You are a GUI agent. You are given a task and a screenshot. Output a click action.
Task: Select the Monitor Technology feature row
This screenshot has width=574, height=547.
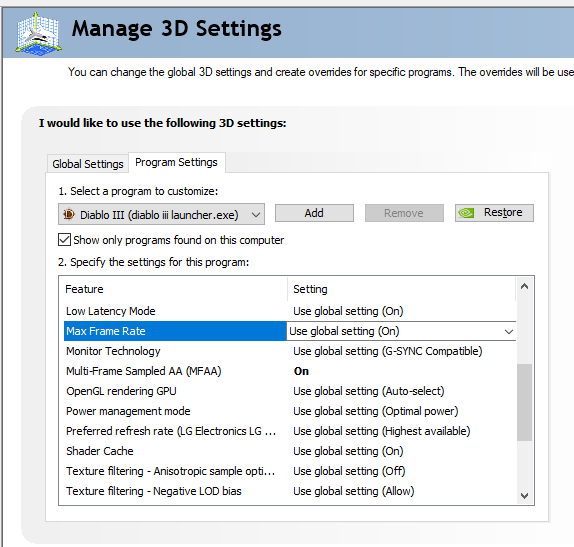[x=290, y=351]
